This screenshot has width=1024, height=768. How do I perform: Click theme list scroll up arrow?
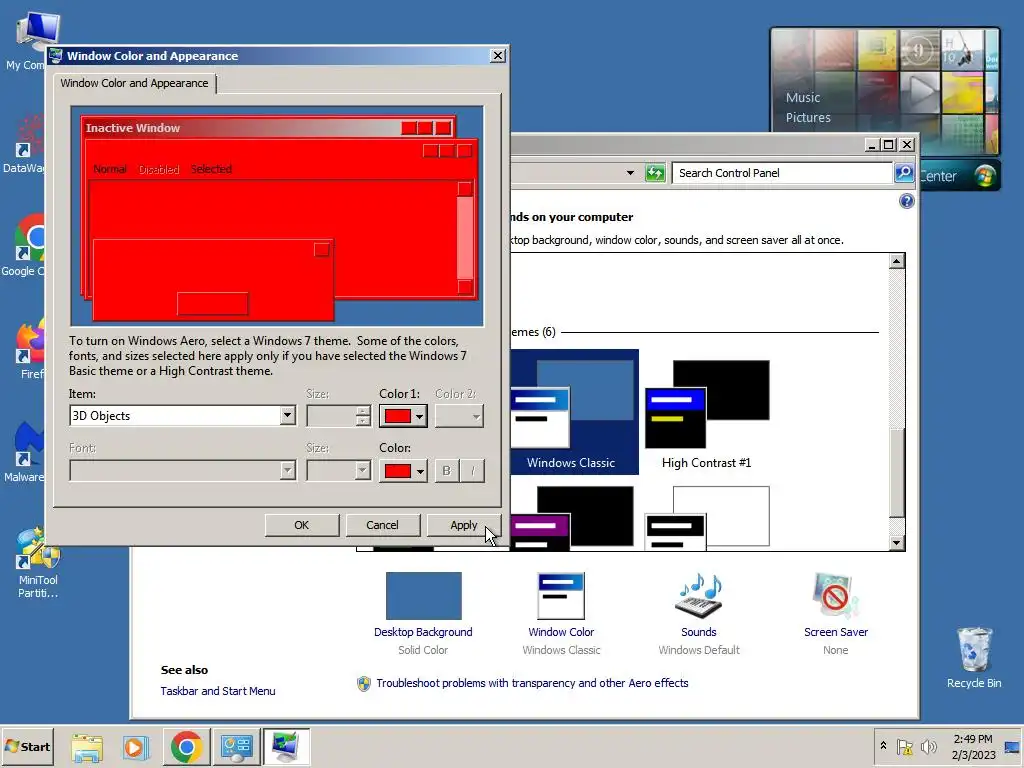(x=897, y=261)
